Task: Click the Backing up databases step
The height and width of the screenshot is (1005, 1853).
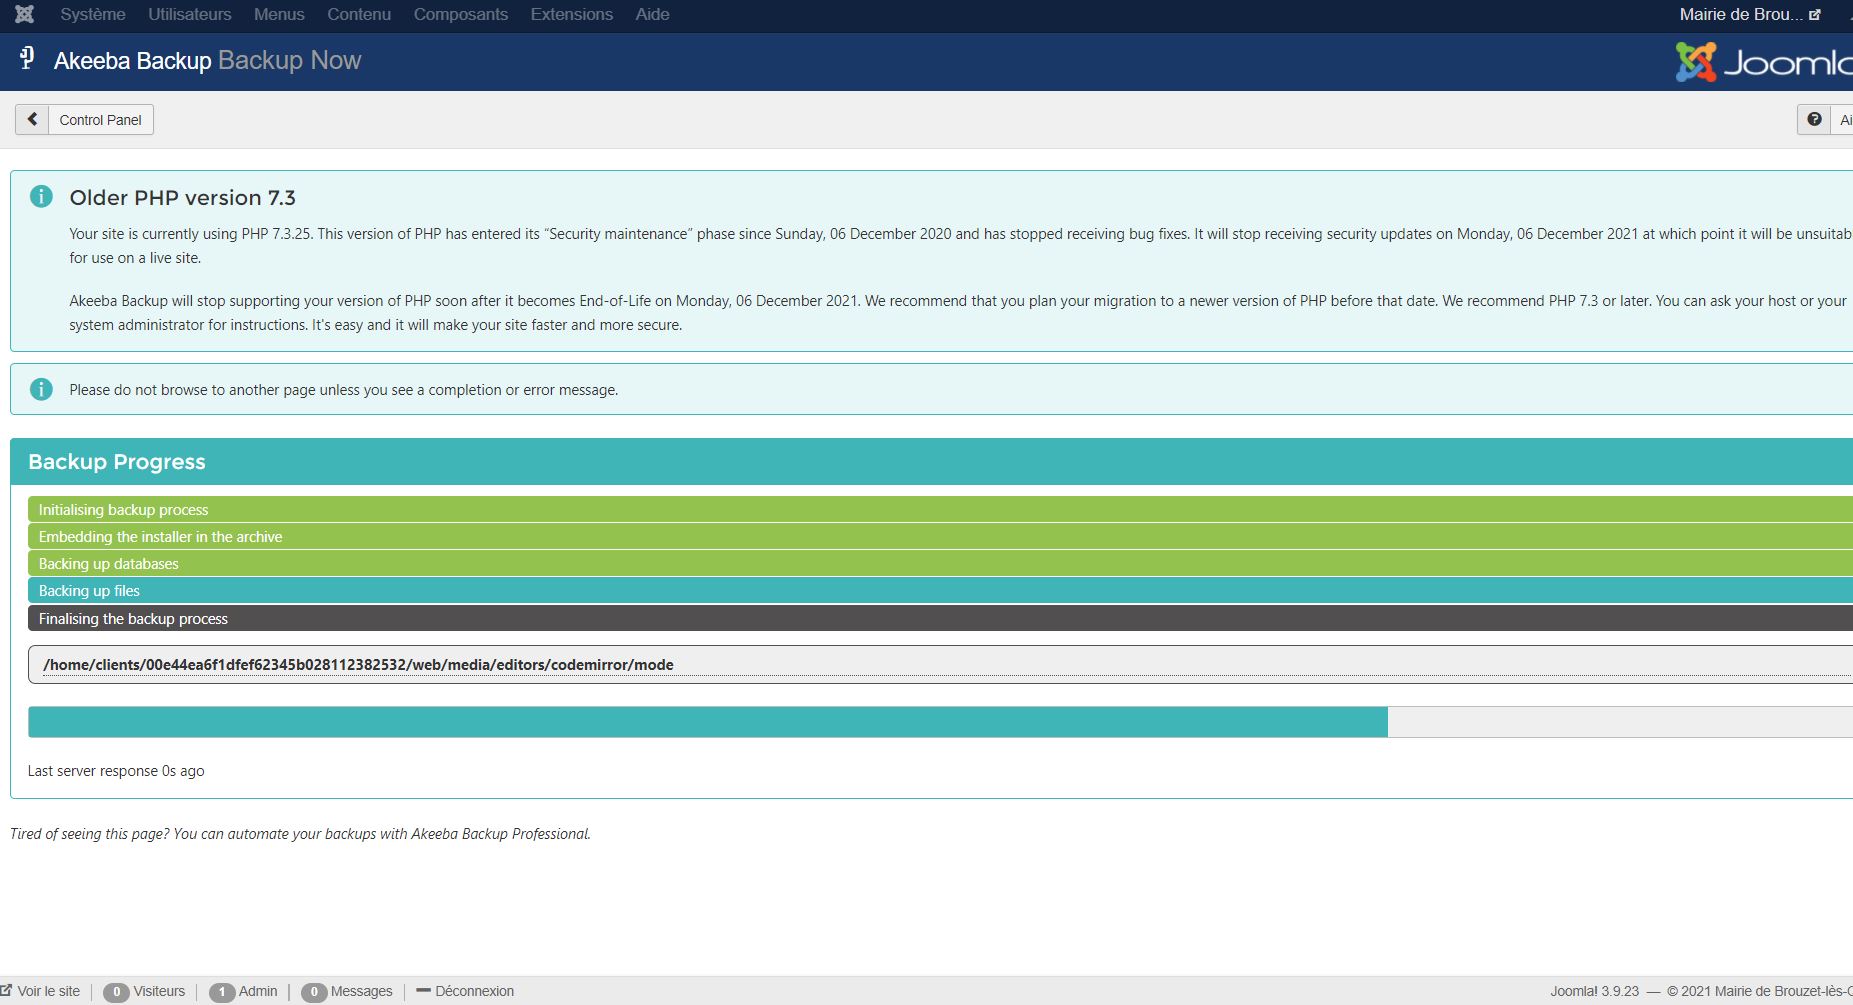Action: point(940,563)
